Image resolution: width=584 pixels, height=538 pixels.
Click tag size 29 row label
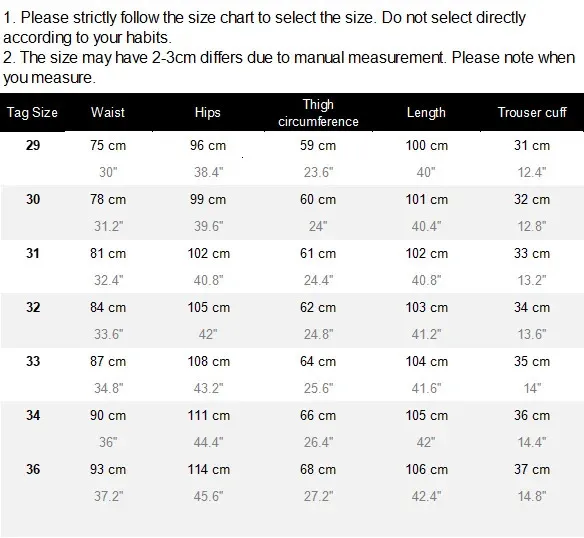33,145
